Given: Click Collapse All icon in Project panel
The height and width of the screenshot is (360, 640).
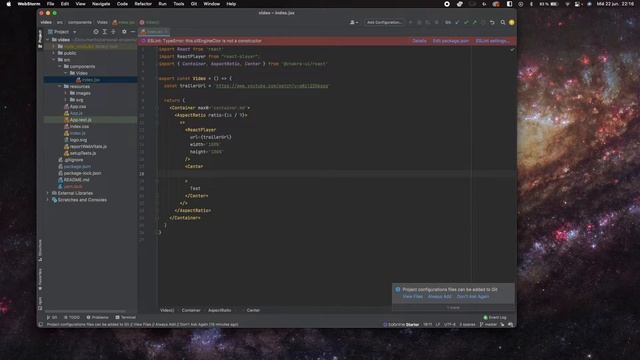Looking at the screenshot, I should click(x=113, y=32).
